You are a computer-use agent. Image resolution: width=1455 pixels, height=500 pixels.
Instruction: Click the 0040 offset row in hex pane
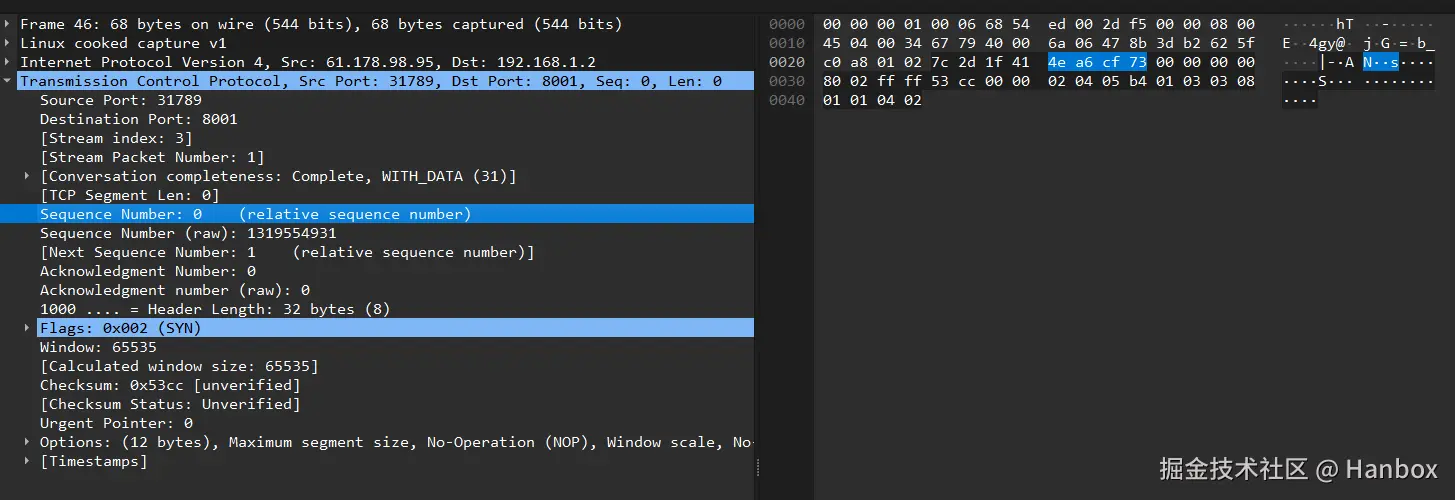click(x=787, y=100)
